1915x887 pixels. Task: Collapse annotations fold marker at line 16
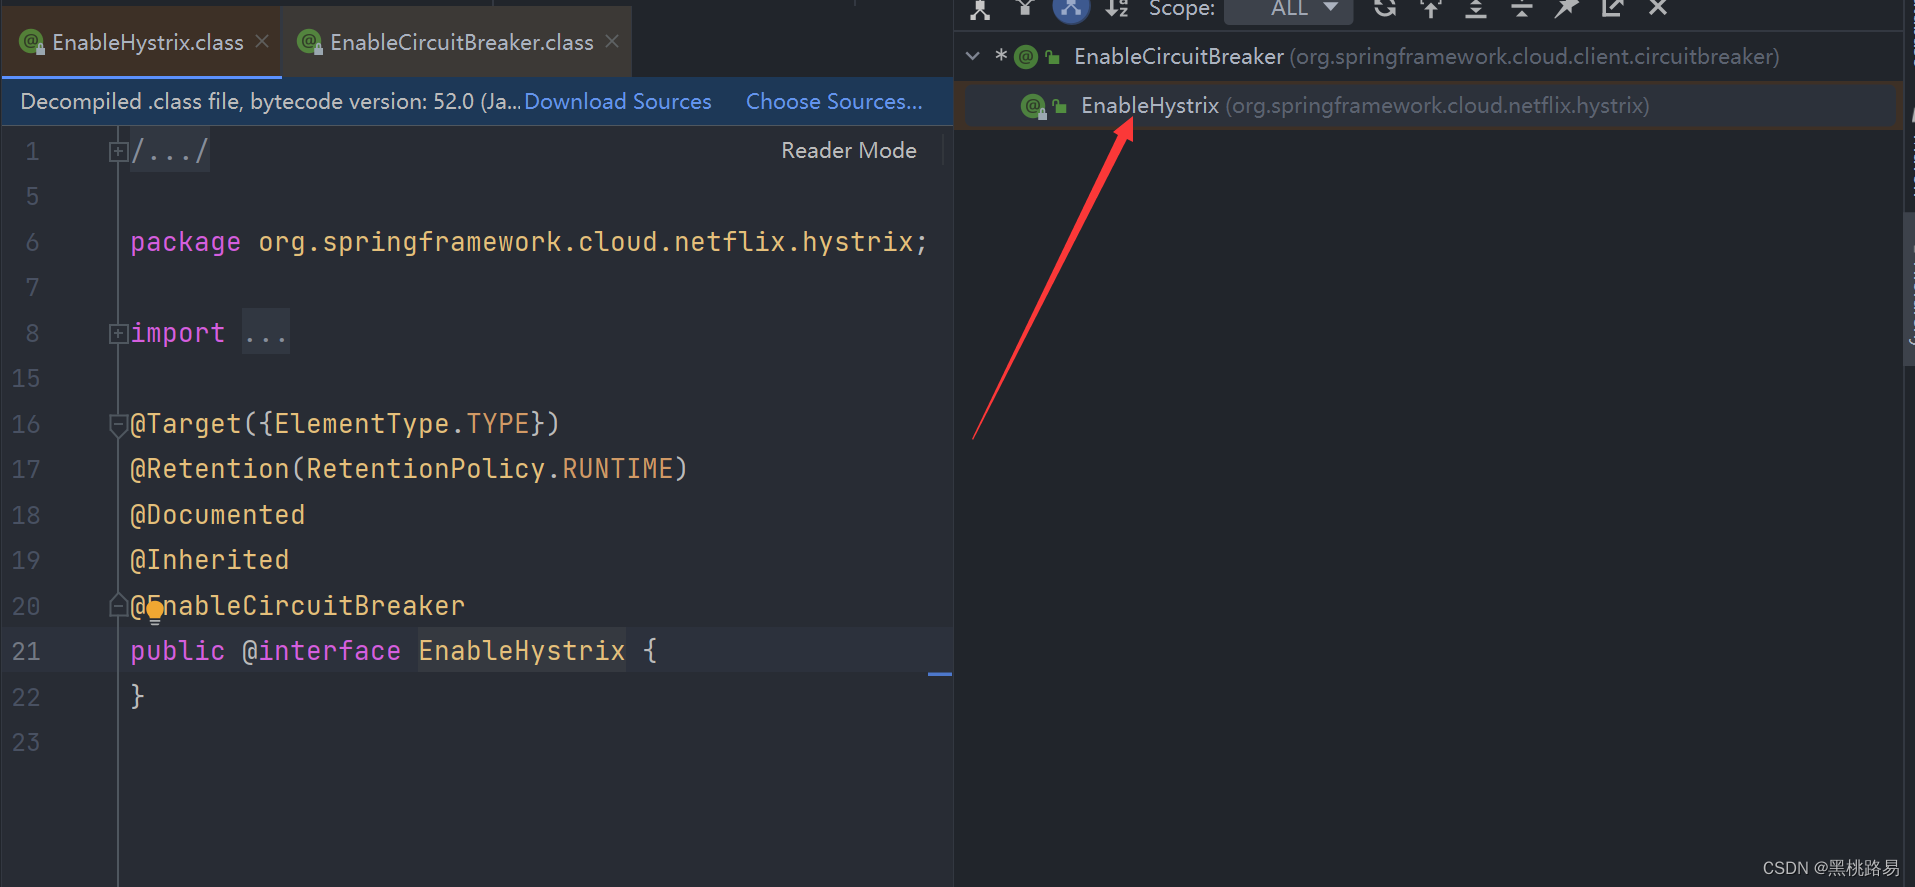(118, 425)
